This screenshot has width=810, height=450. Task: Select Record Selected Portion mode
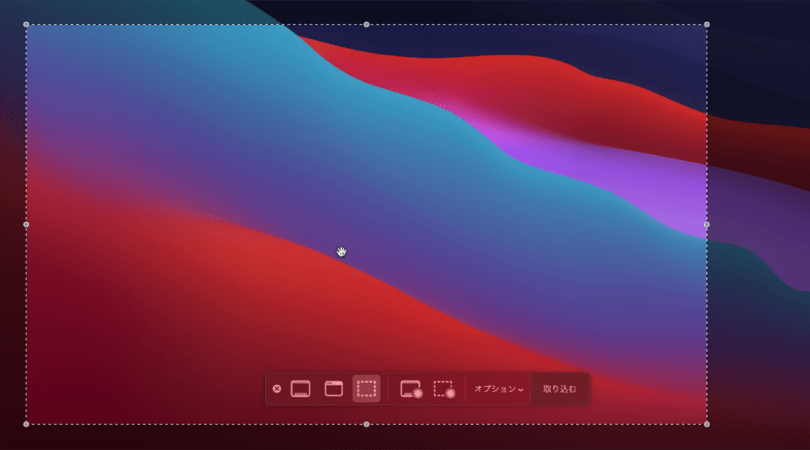(x=444, y=389)
